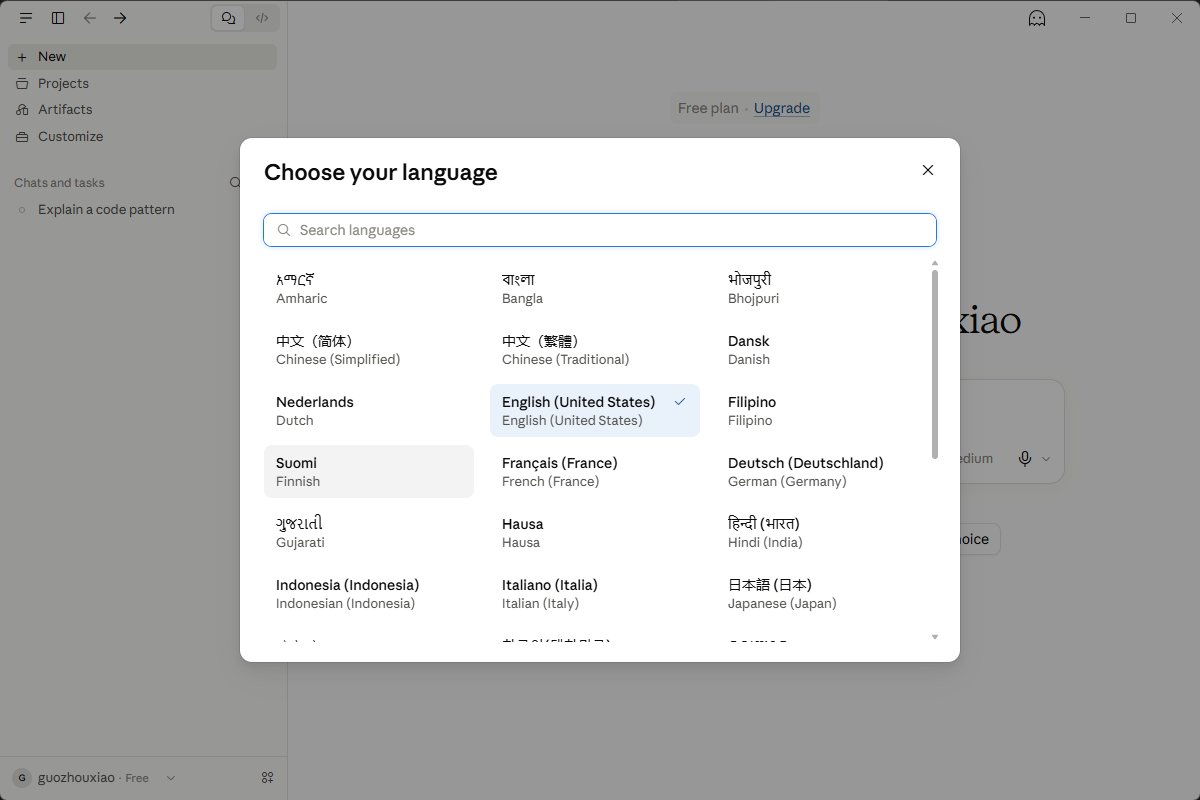Select Bangla language
1200x800 pixels.
pos(595,288)
